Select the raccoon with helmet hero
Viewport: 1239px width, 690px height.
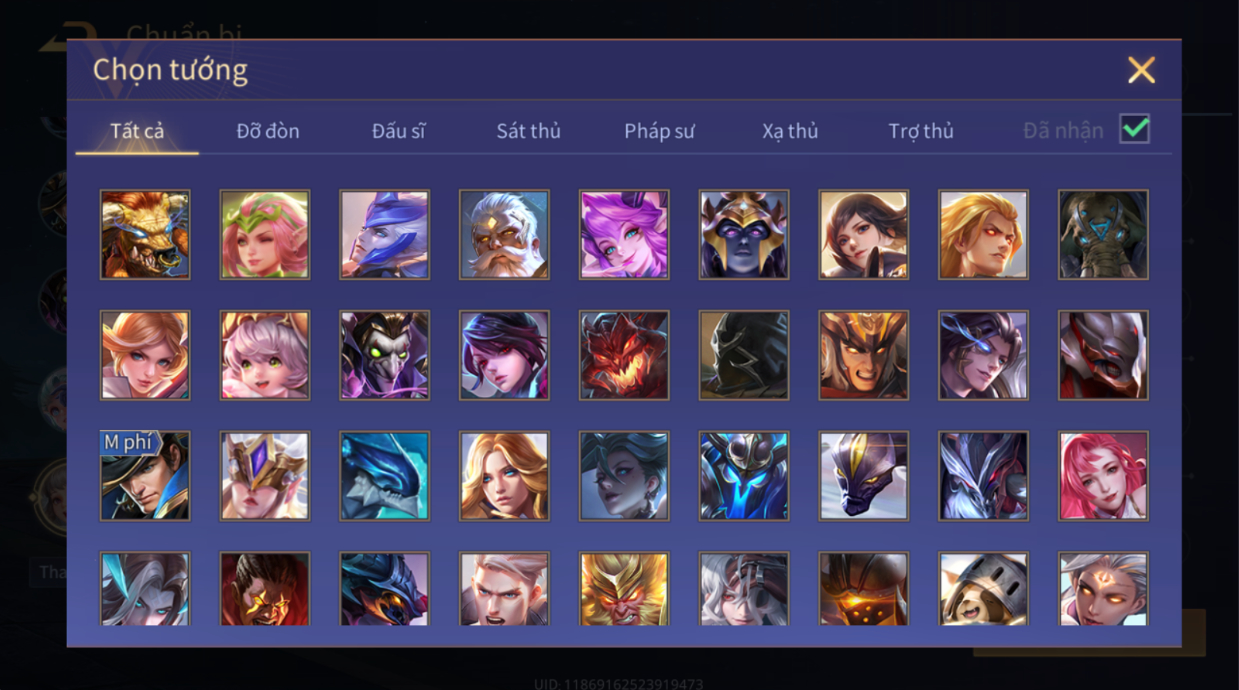point(984,589)
